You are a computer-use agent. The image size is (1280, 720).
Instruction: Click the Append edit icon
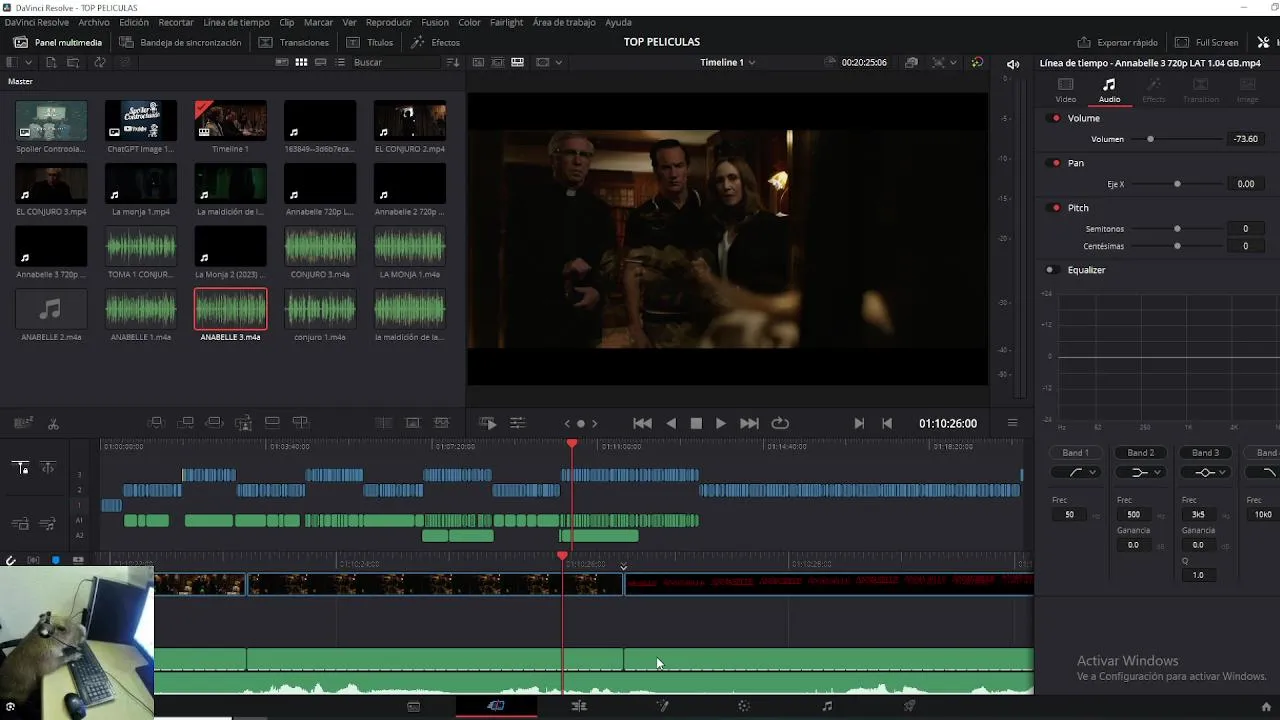[185, 424]
